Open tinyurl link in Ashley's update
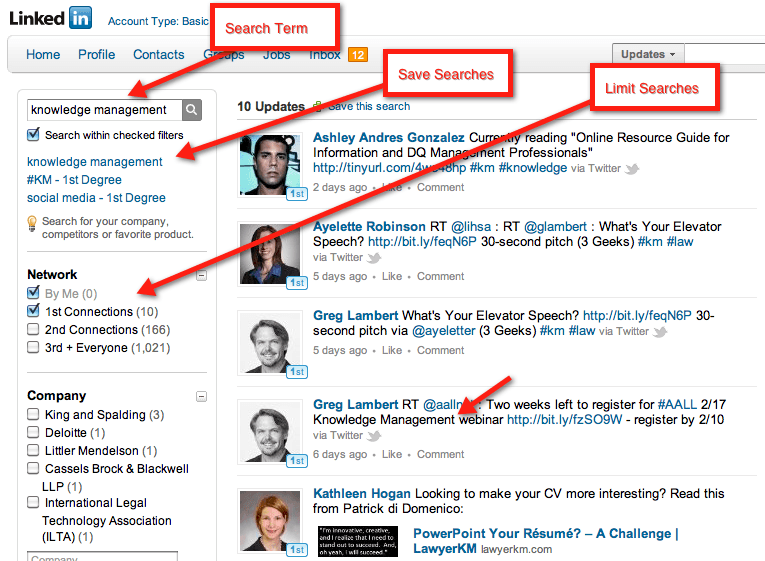The image size is (765, 561). pyautogui.click(x=389, y=168)
